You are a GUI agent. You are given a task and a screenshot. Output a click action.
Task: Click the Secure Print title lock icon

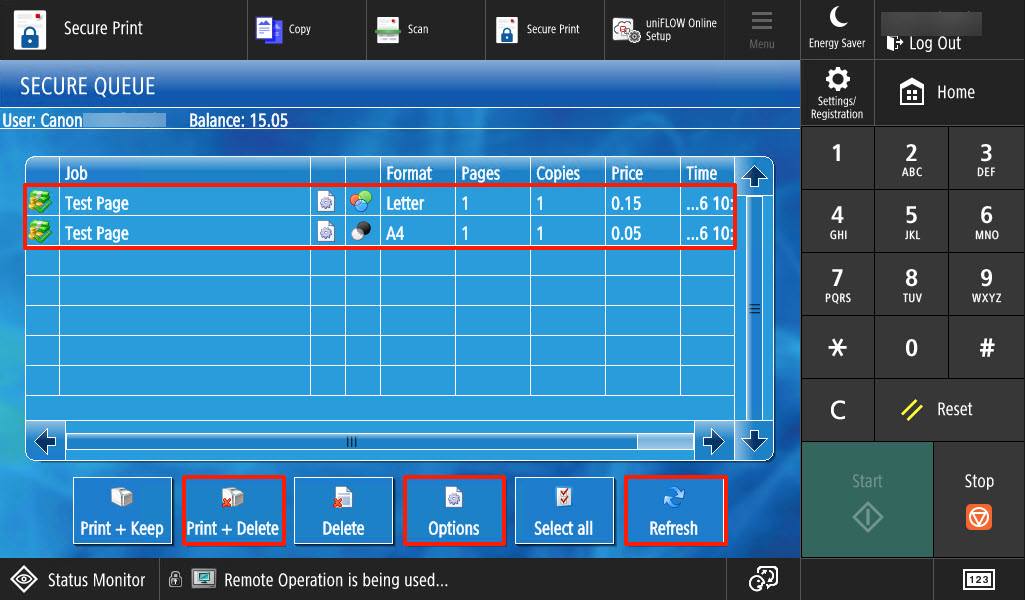coord(29,30)
